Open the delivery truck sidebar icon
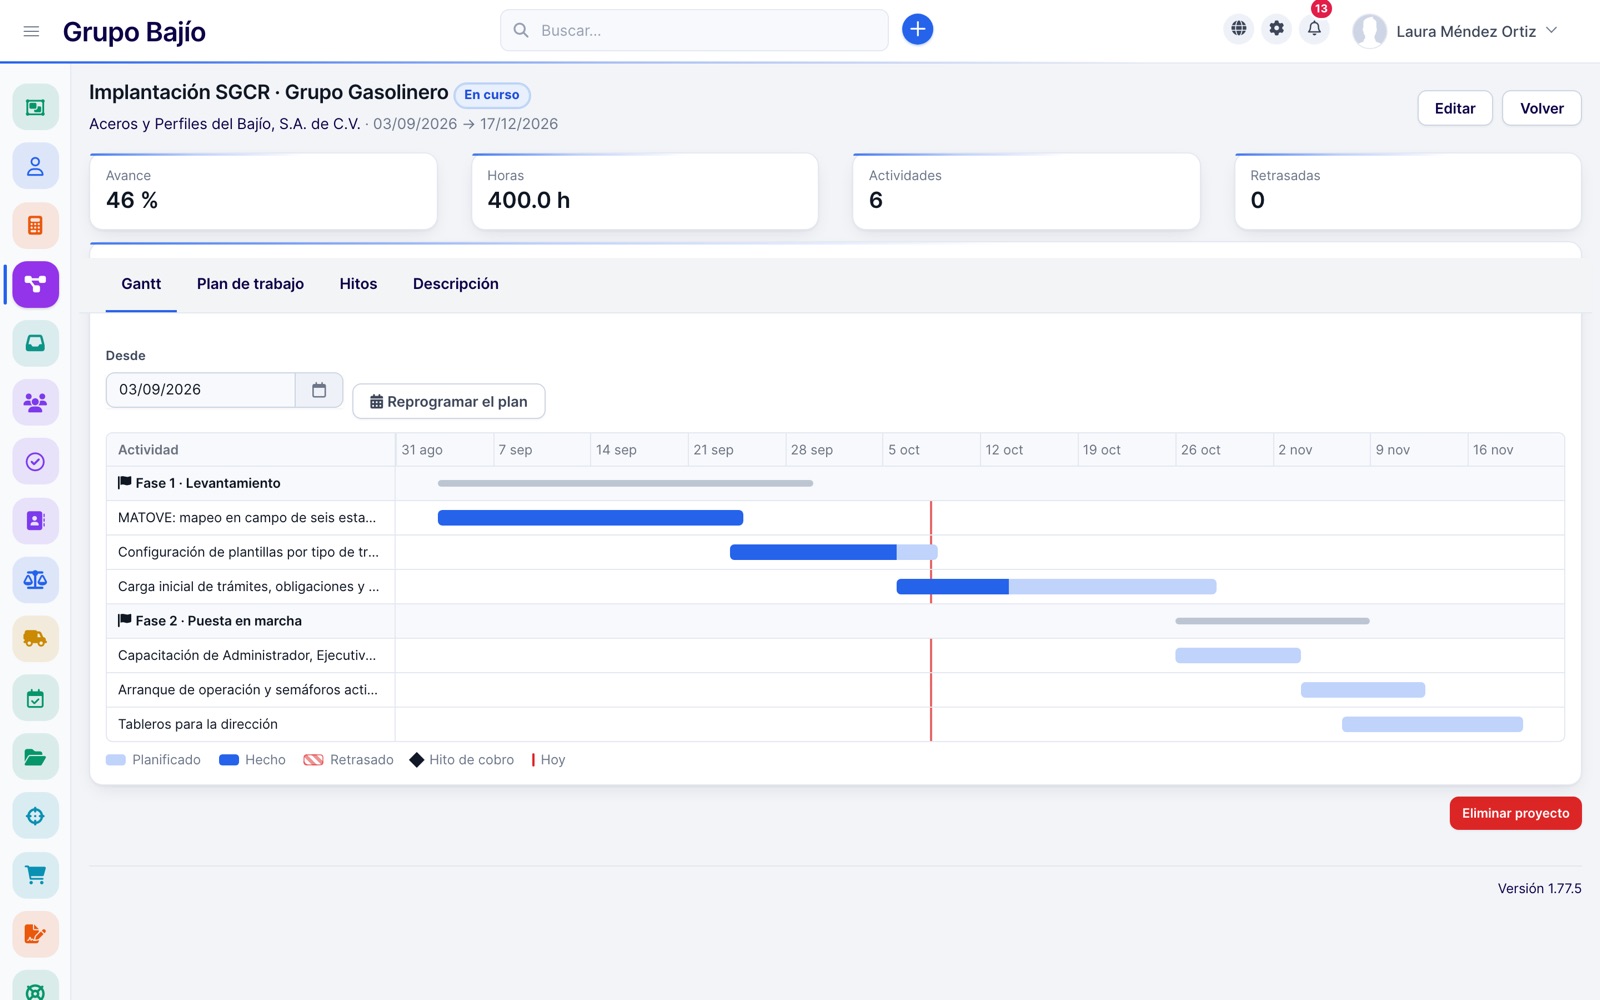1600x1000 pixels. 35,638
